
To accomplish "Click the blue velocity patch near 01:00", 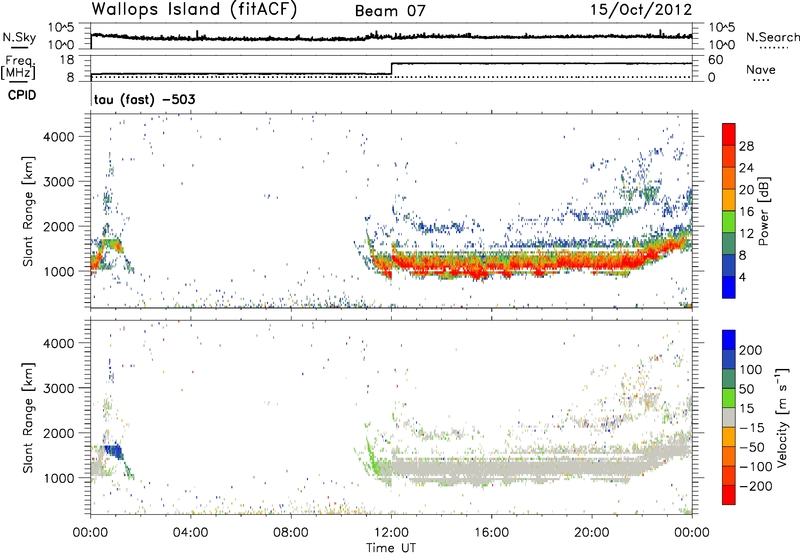I will [114, 451].
